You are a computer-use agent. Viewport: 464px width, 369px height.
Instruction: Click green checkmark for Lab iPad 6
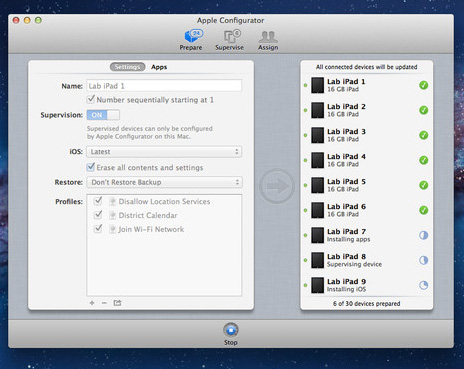[x=423, y=210]
